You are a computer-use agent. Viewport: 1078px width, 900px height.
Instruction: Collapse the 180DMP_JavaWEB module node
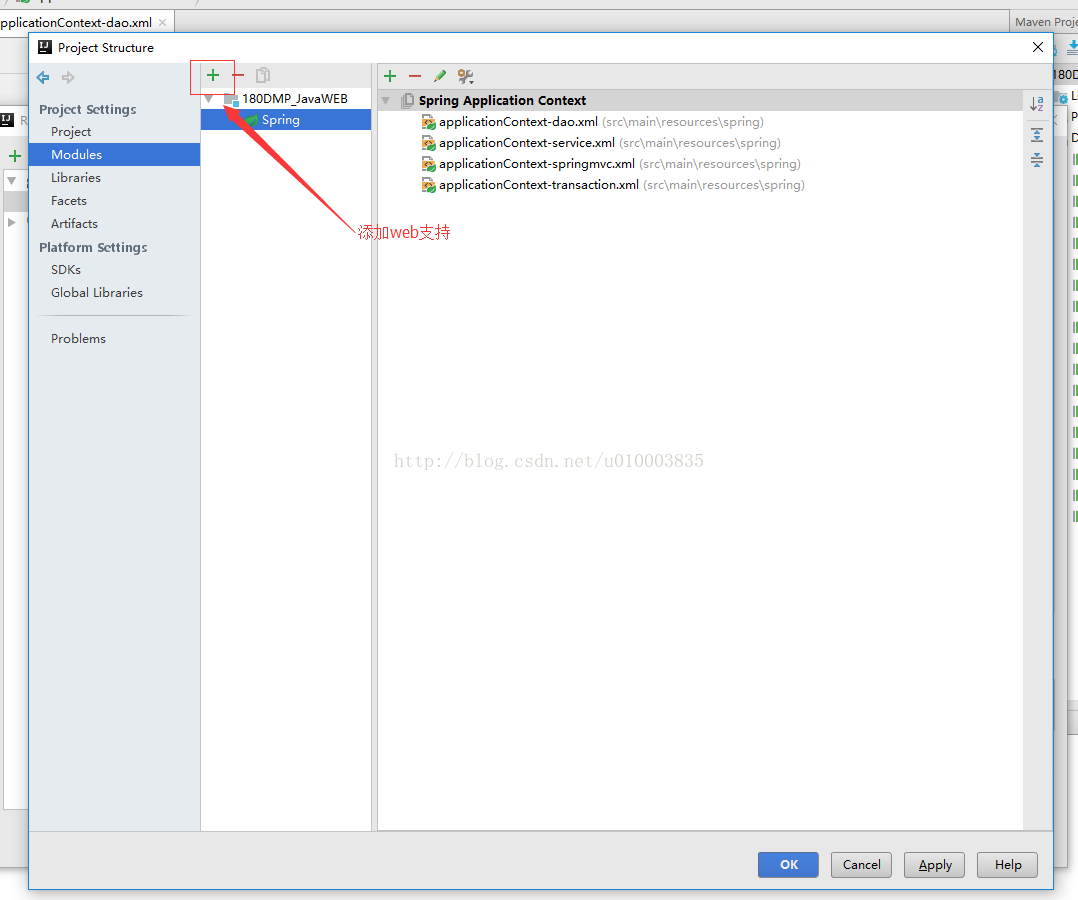pos(208,99)
